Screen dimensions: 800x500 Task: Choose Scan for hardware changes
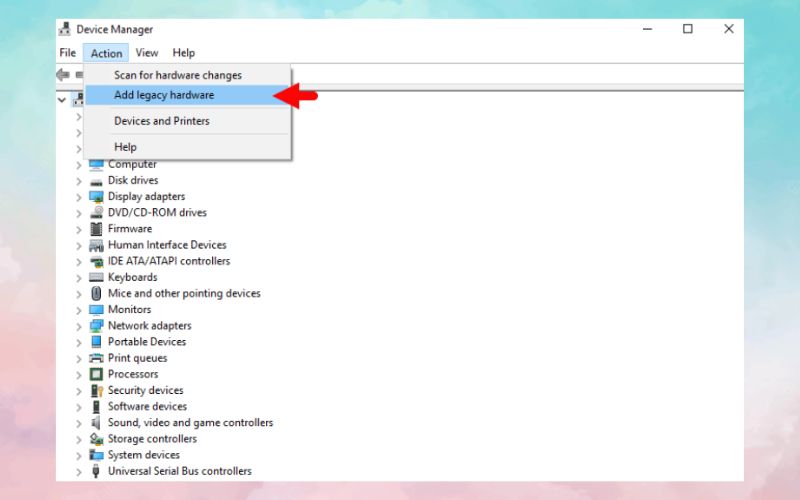[188, 75]
